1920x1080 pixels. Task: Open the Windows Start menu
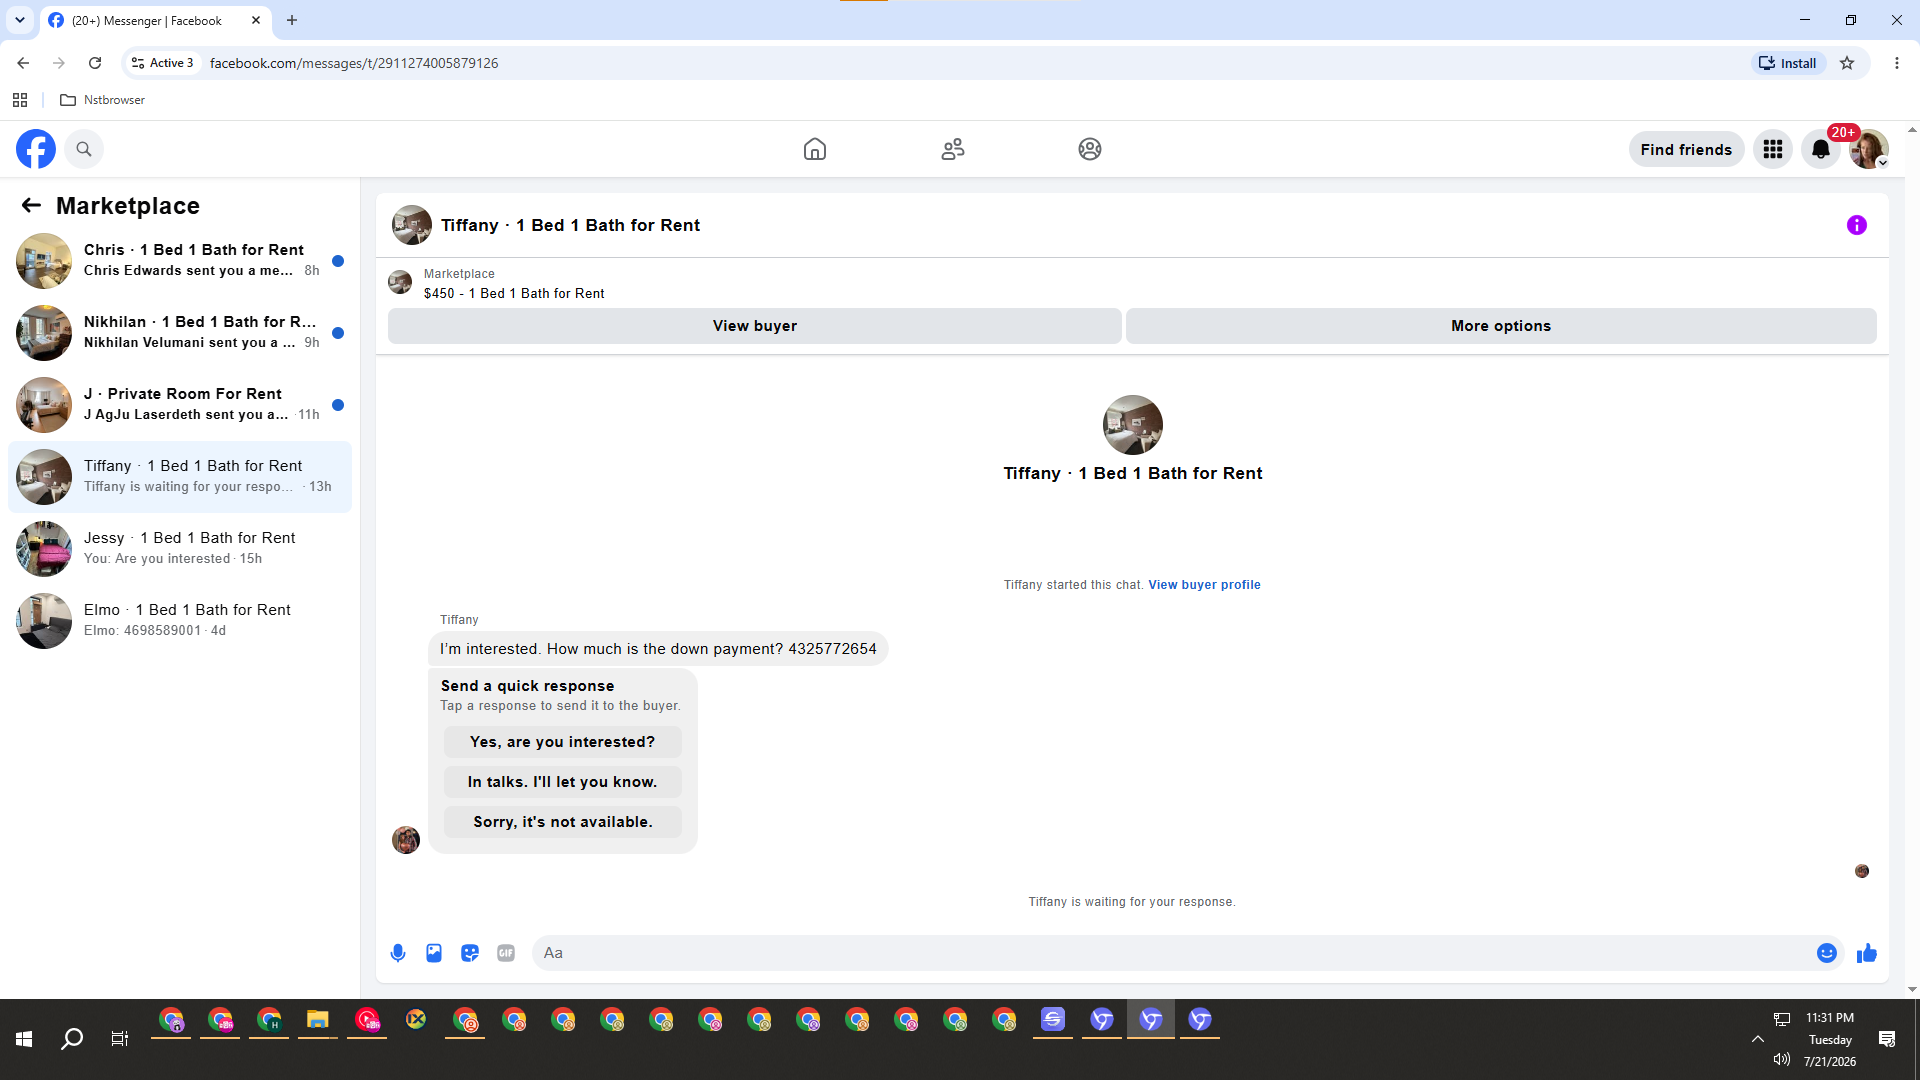24,1039
